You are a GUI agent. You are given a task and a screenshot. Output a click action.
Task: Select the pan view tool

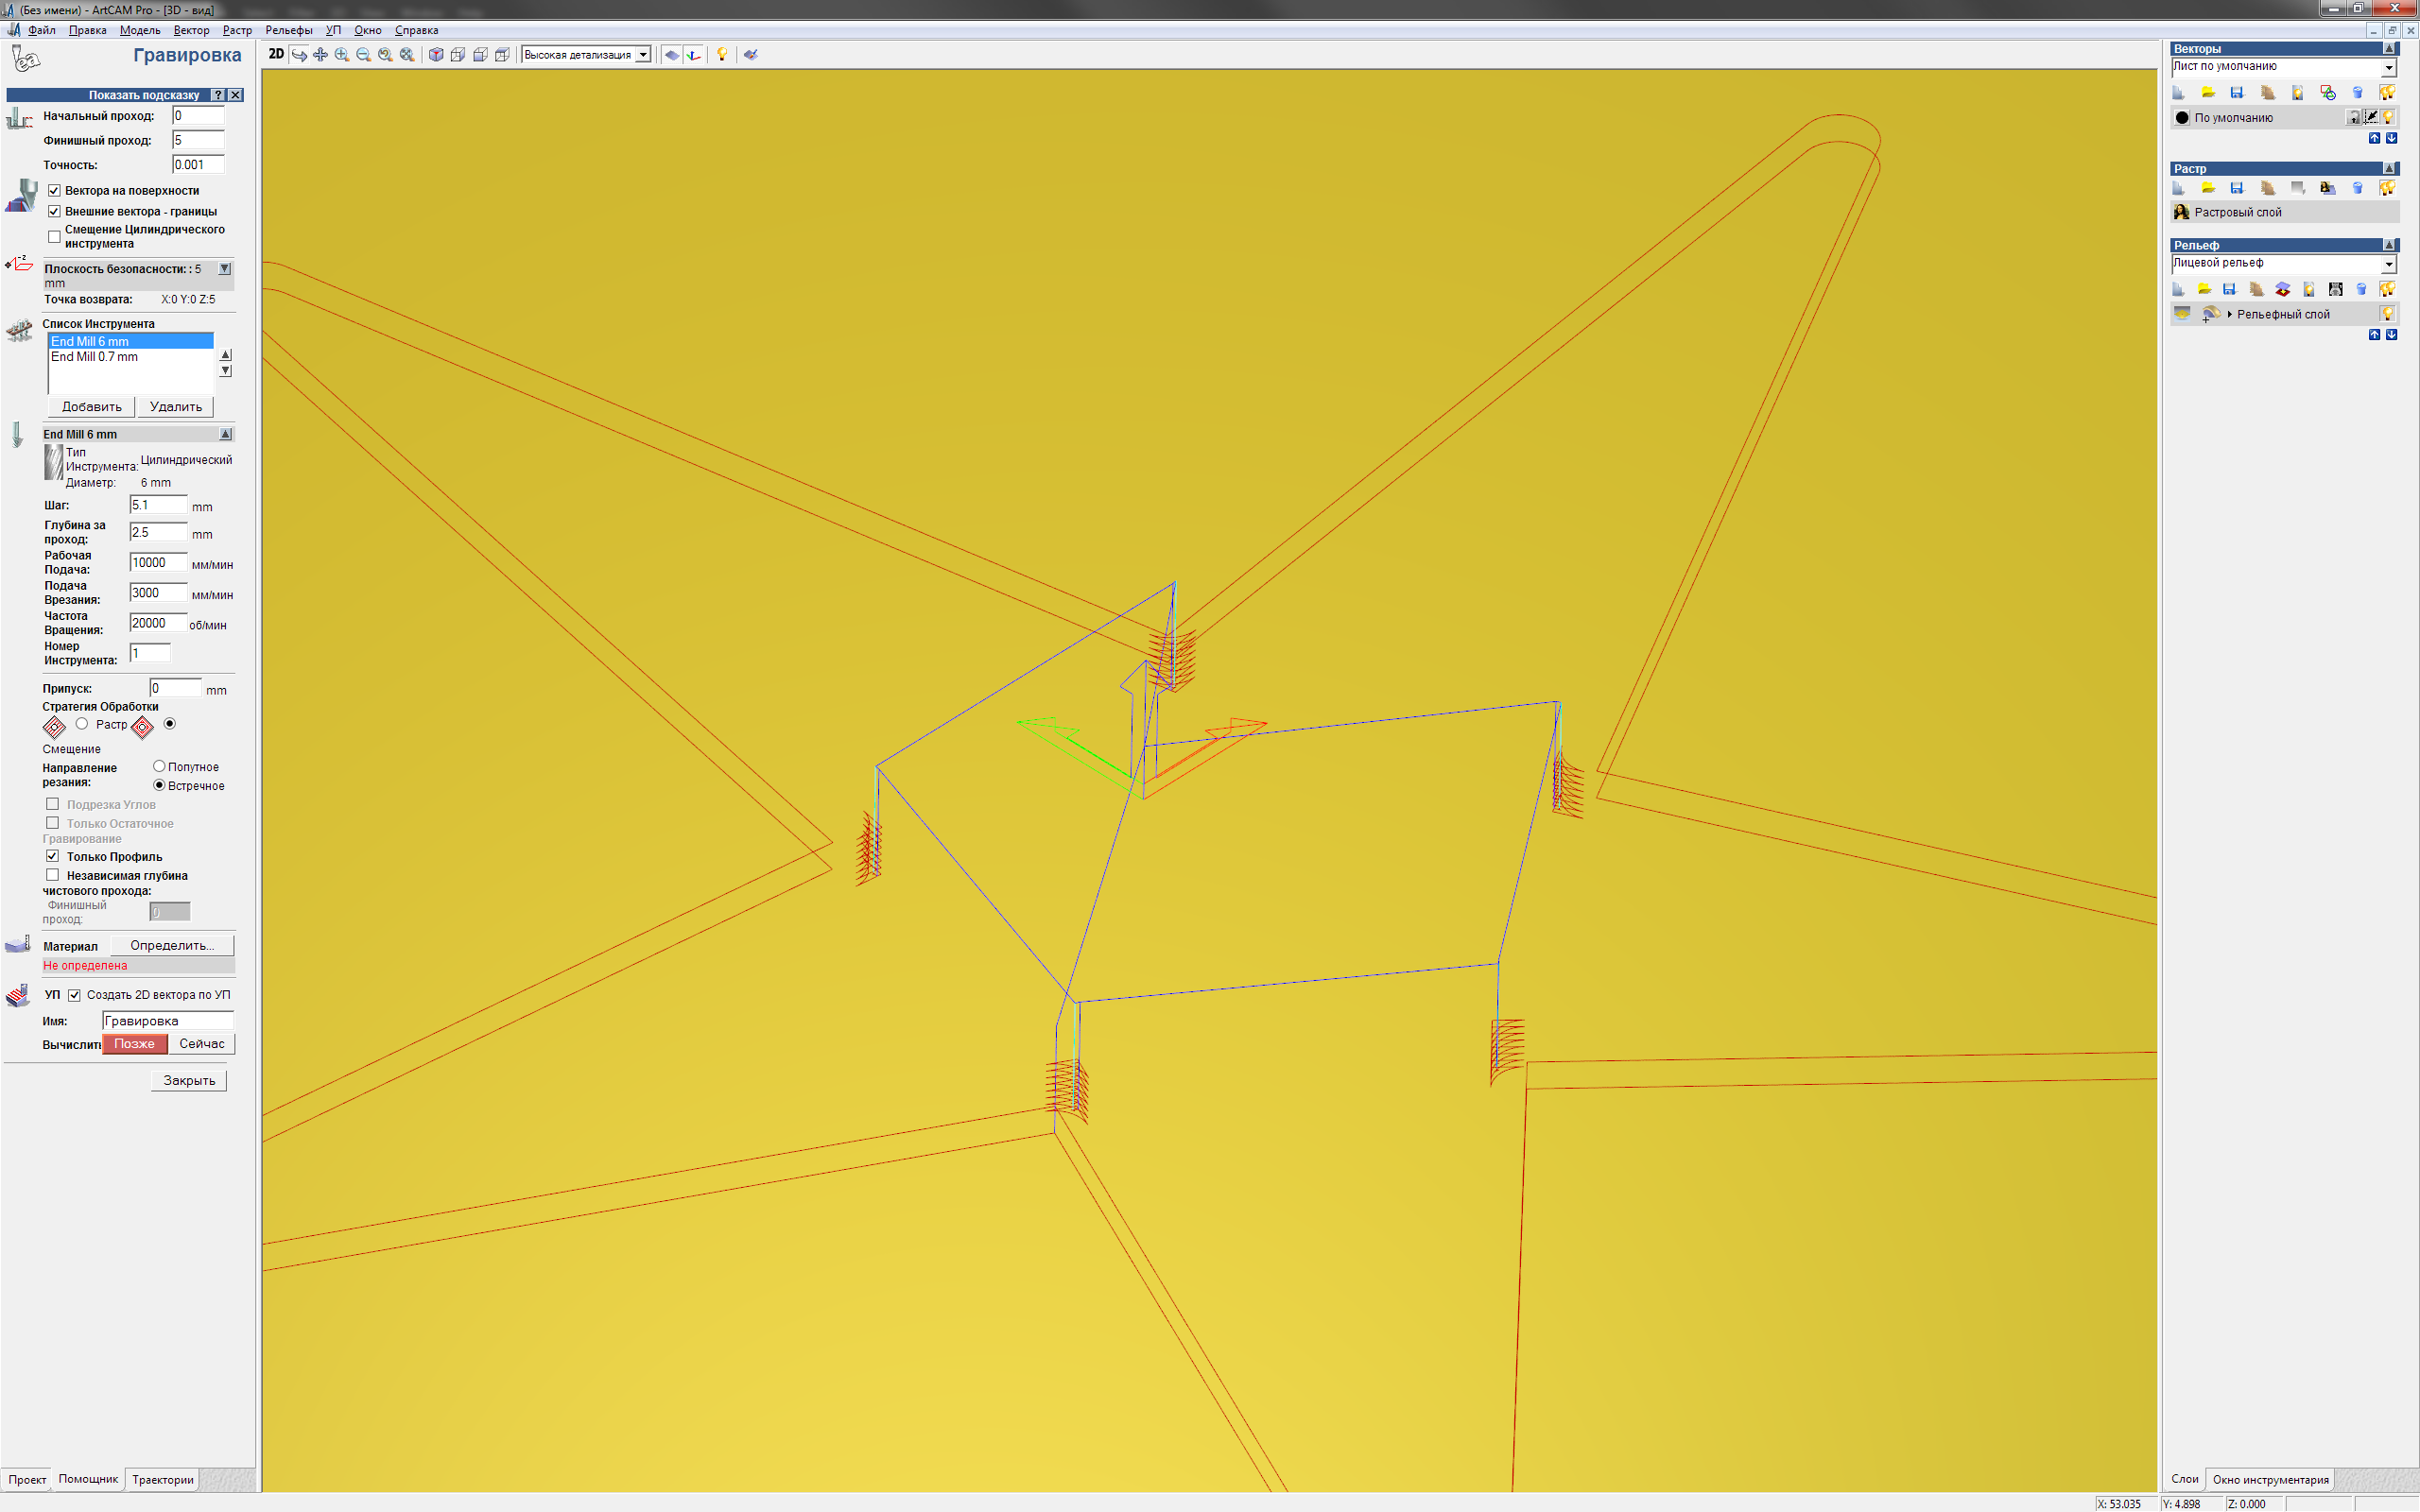click(320, 55)
